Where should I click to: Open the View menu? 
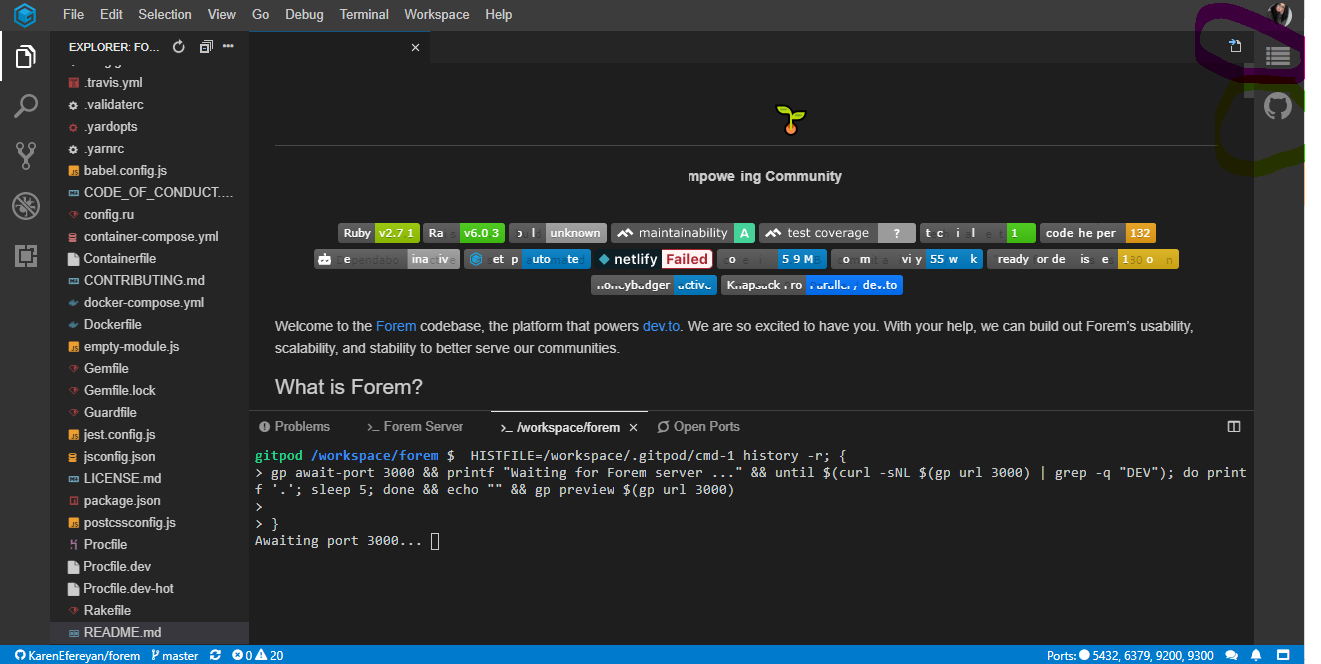coord(222,14)
